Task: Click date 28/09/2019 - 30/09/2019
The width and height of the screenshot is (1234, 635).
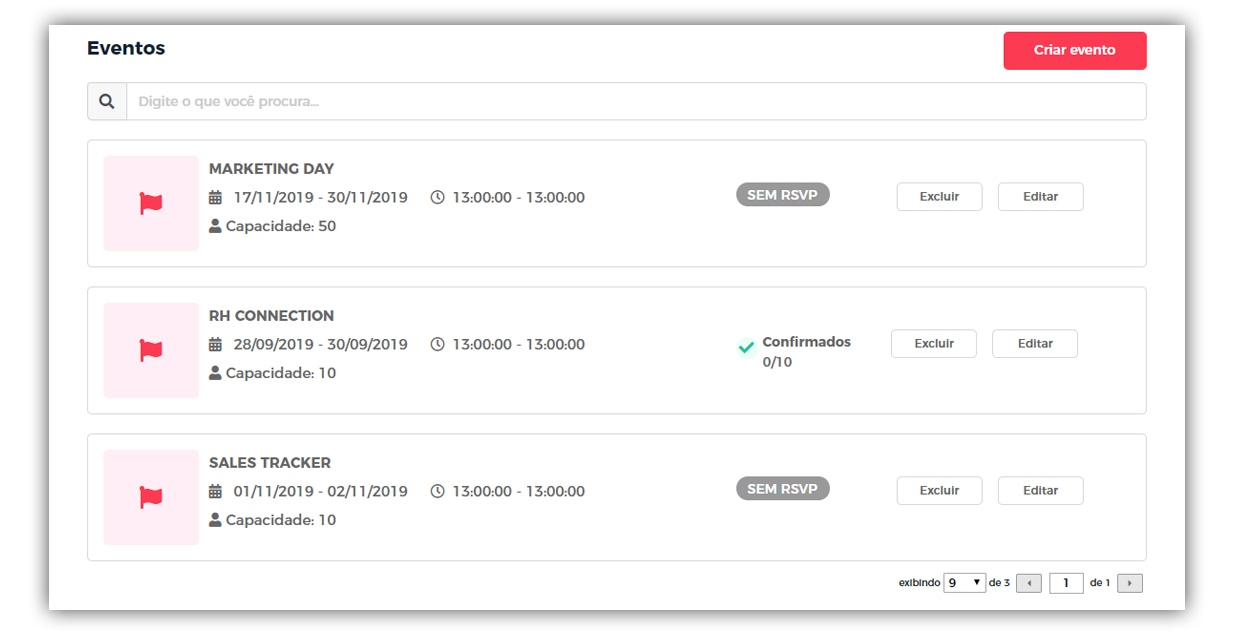Action: (321, 345)
